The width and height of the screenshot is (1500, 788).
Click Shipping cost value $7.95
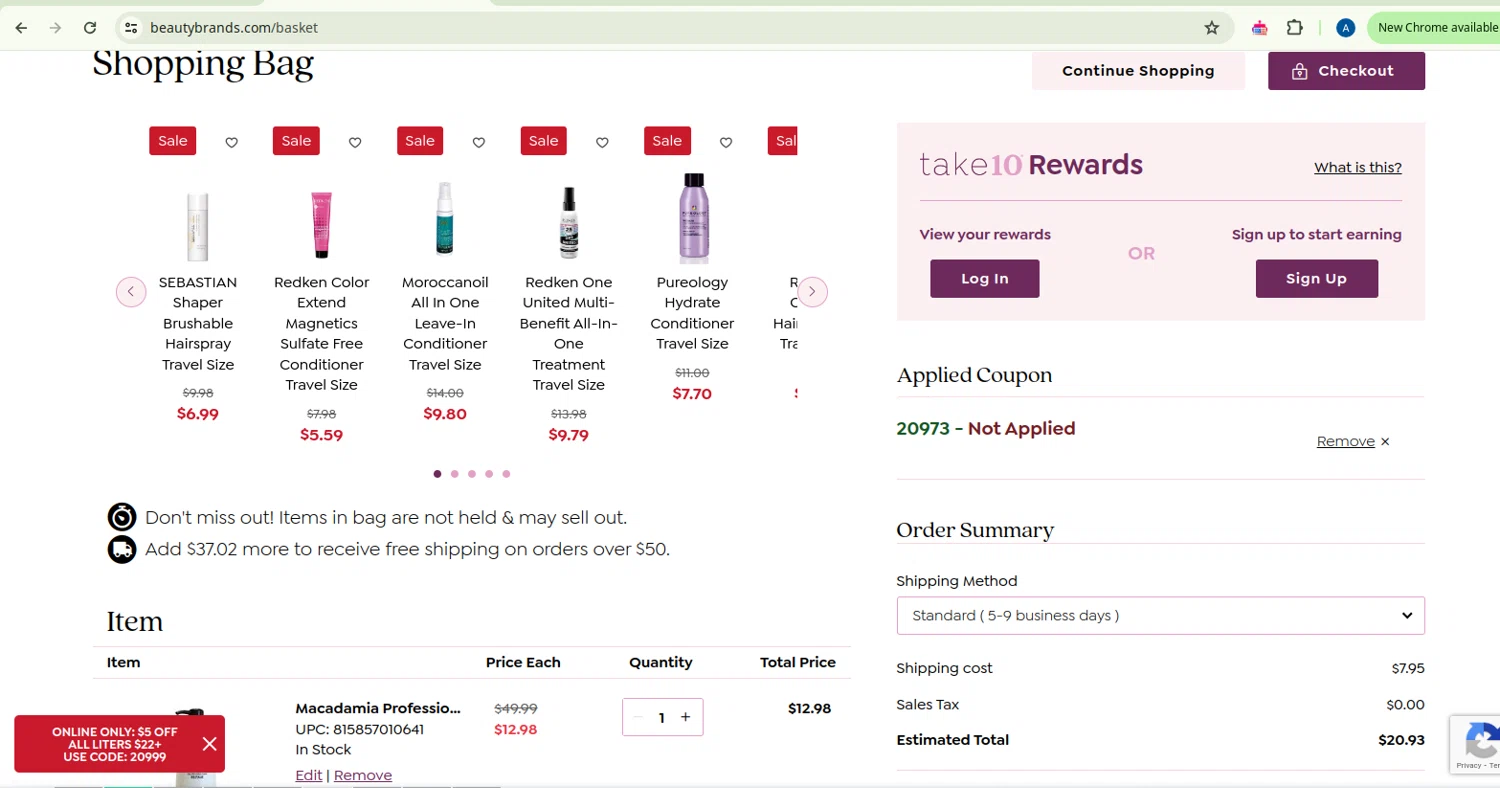1408,668
